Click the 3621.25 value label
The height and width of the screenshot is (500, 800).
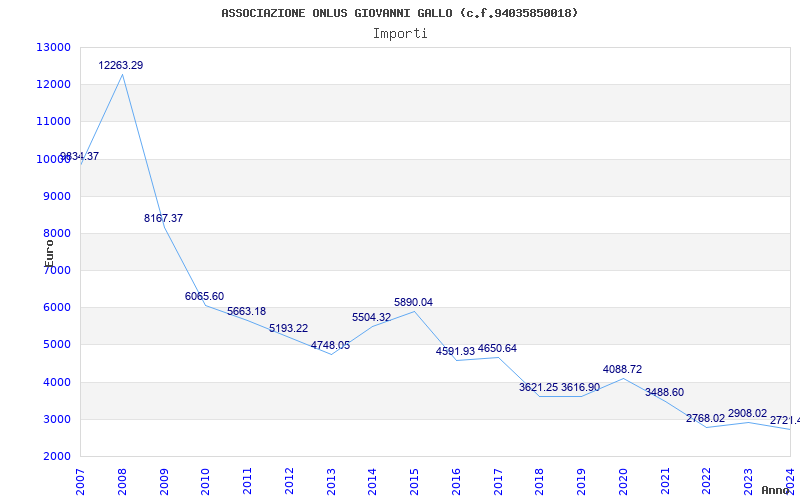[539, 387]
